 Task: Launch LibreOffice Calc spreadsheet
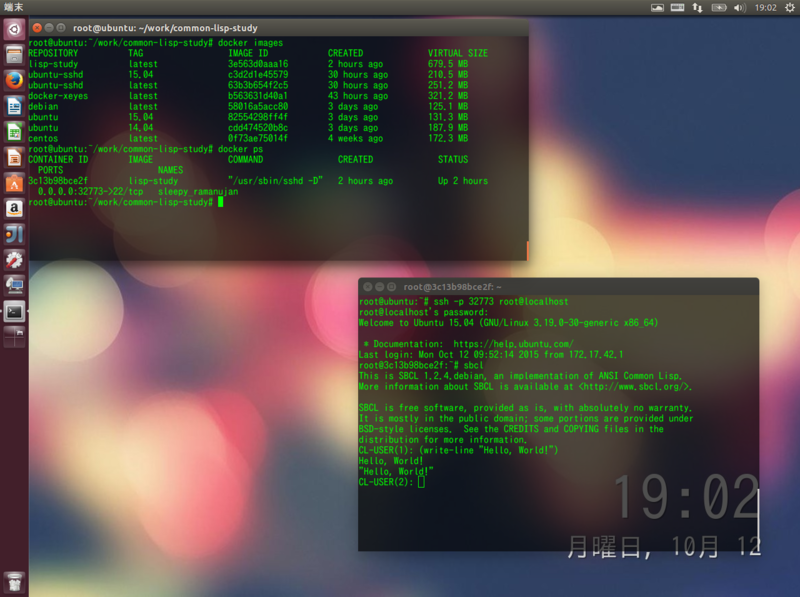pos(14,132)
